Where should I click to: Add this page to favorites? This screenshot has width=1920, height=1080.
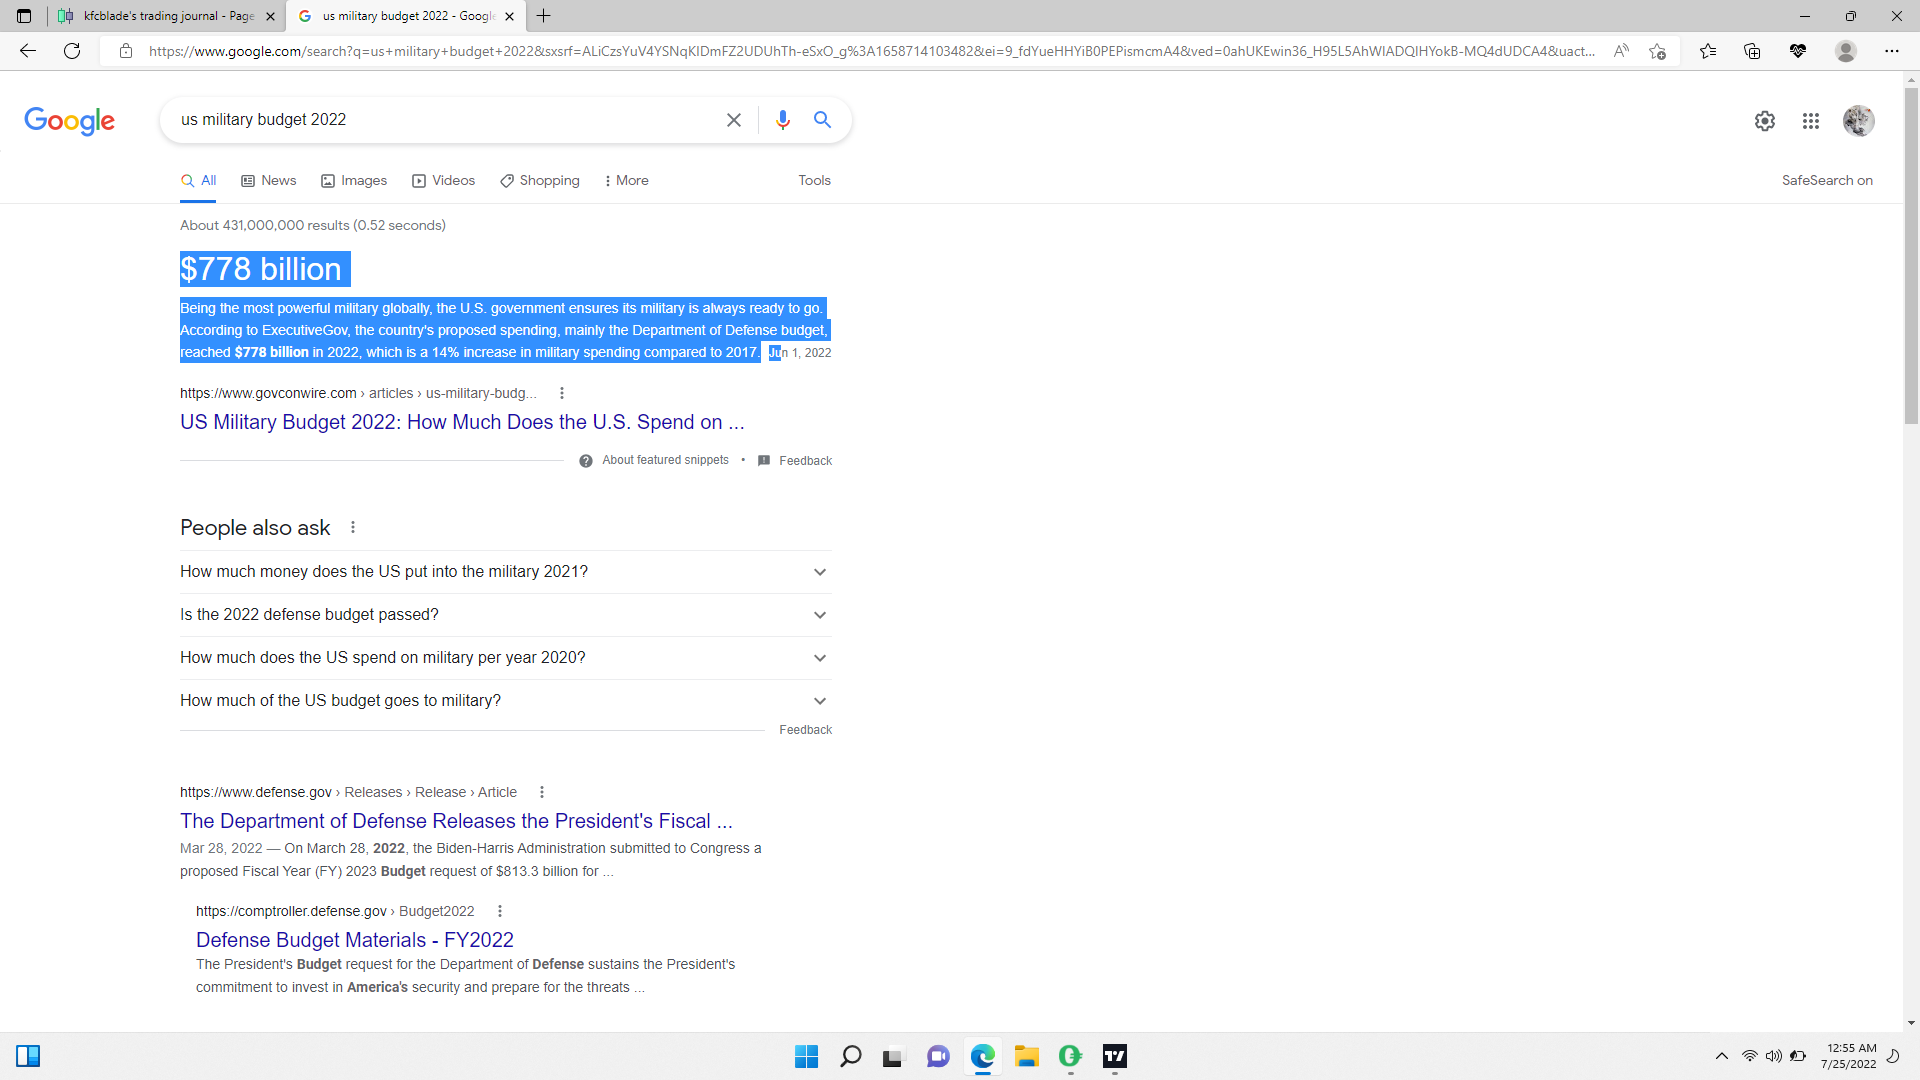1657,51
